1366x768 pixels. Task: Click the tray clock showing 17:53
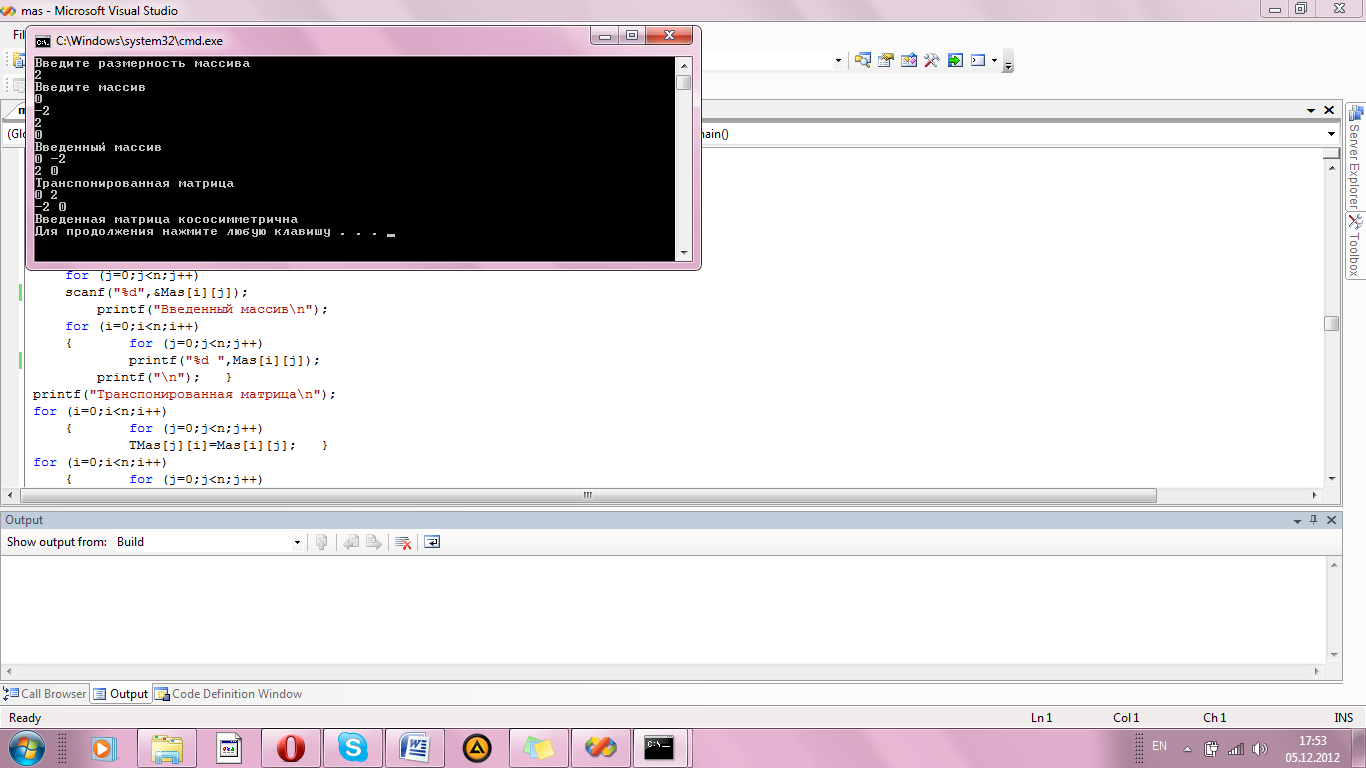[x=1312, y=748]
